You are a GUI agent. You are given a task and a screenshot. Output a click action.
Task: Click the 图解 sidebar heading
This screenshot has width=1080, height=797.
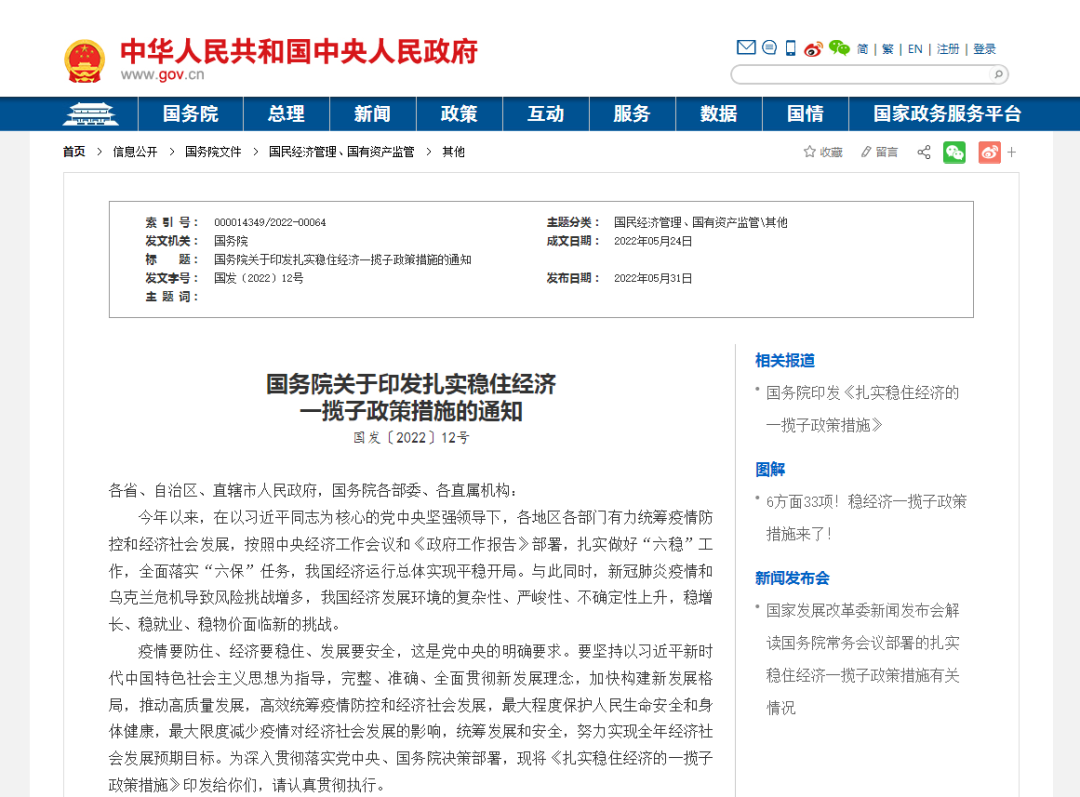pos(770,469)
